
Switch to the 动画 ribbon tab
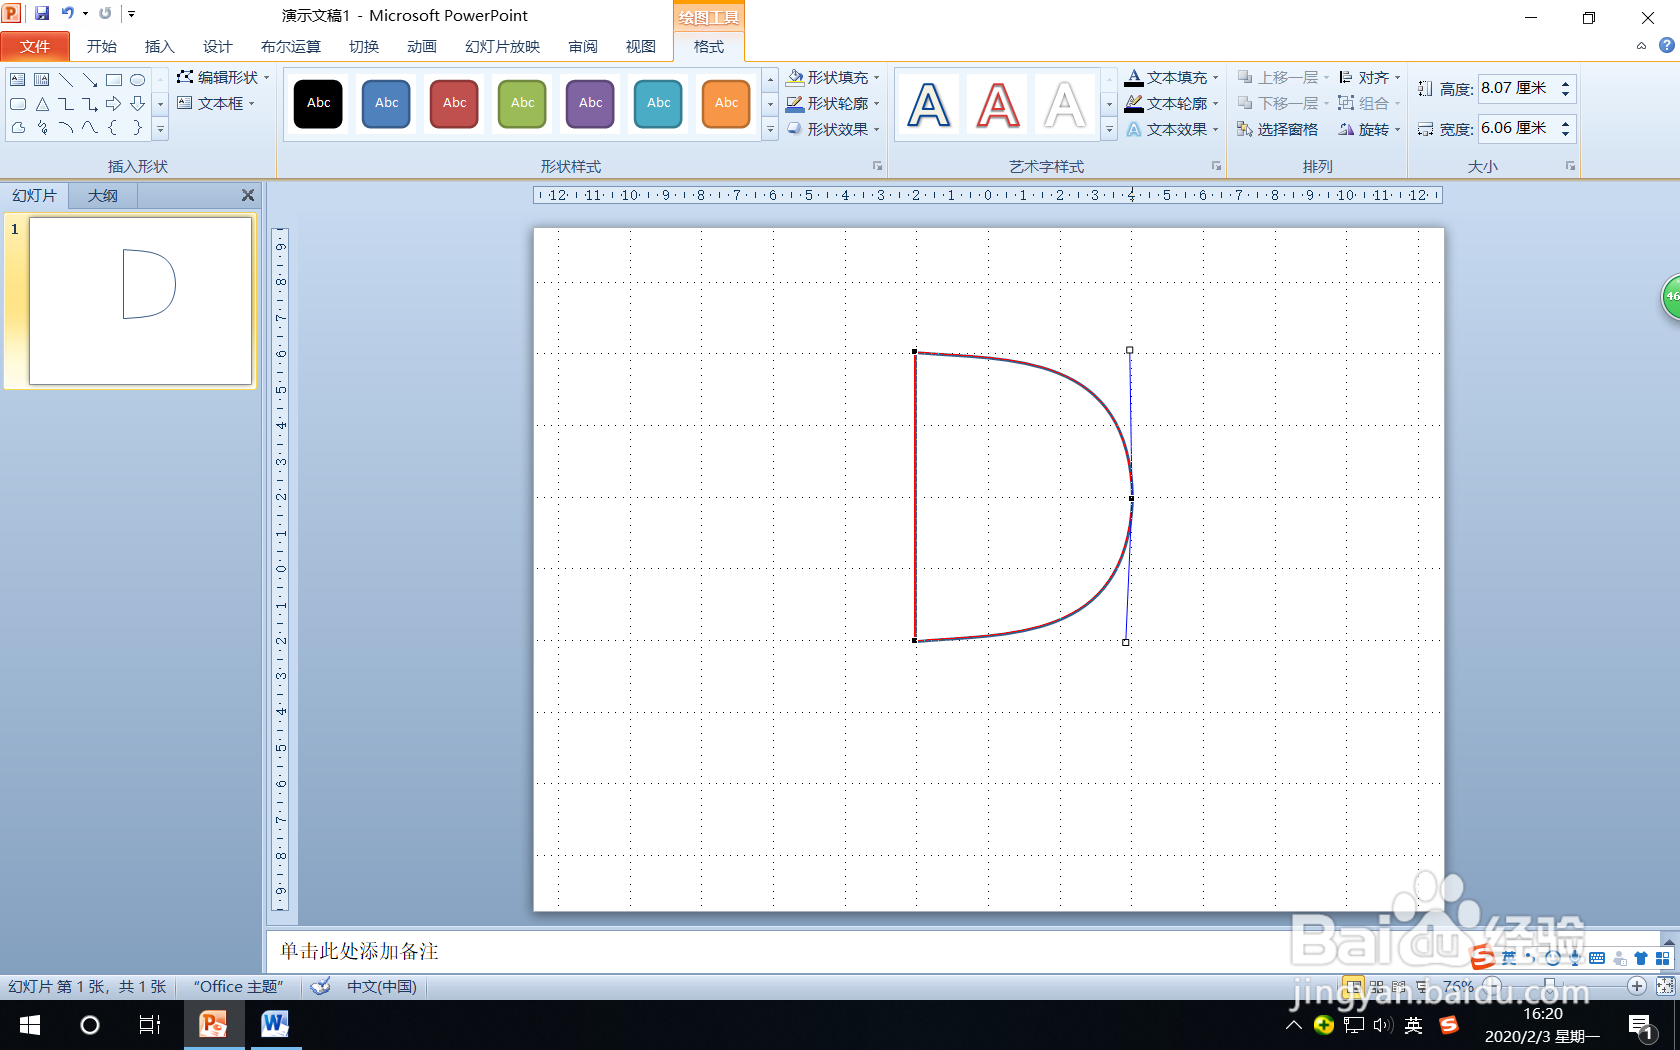pos(422,46)
